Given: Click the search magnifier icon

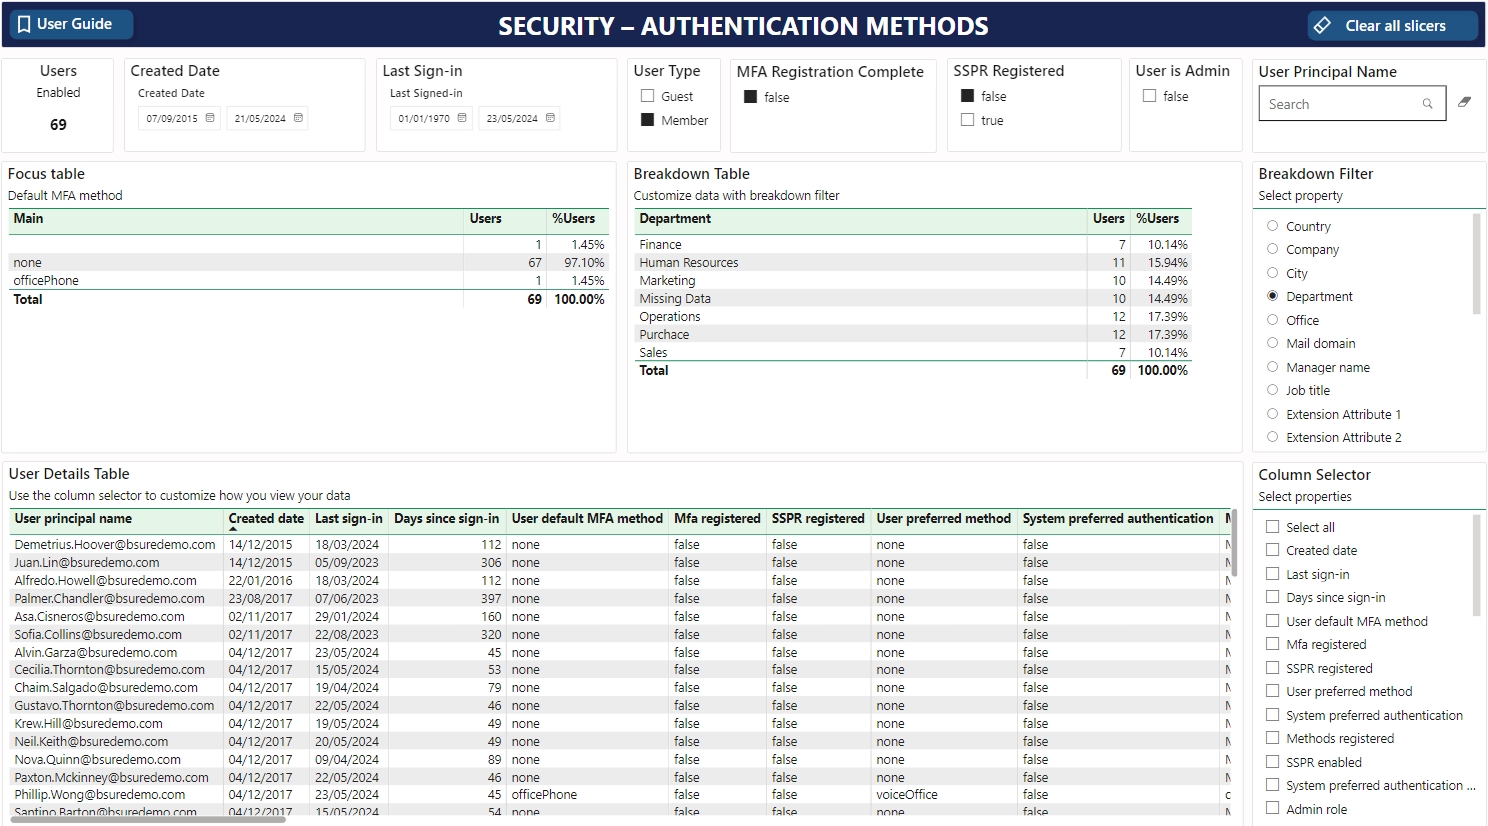Looking at the screenshot, I should pos(1427,104).
